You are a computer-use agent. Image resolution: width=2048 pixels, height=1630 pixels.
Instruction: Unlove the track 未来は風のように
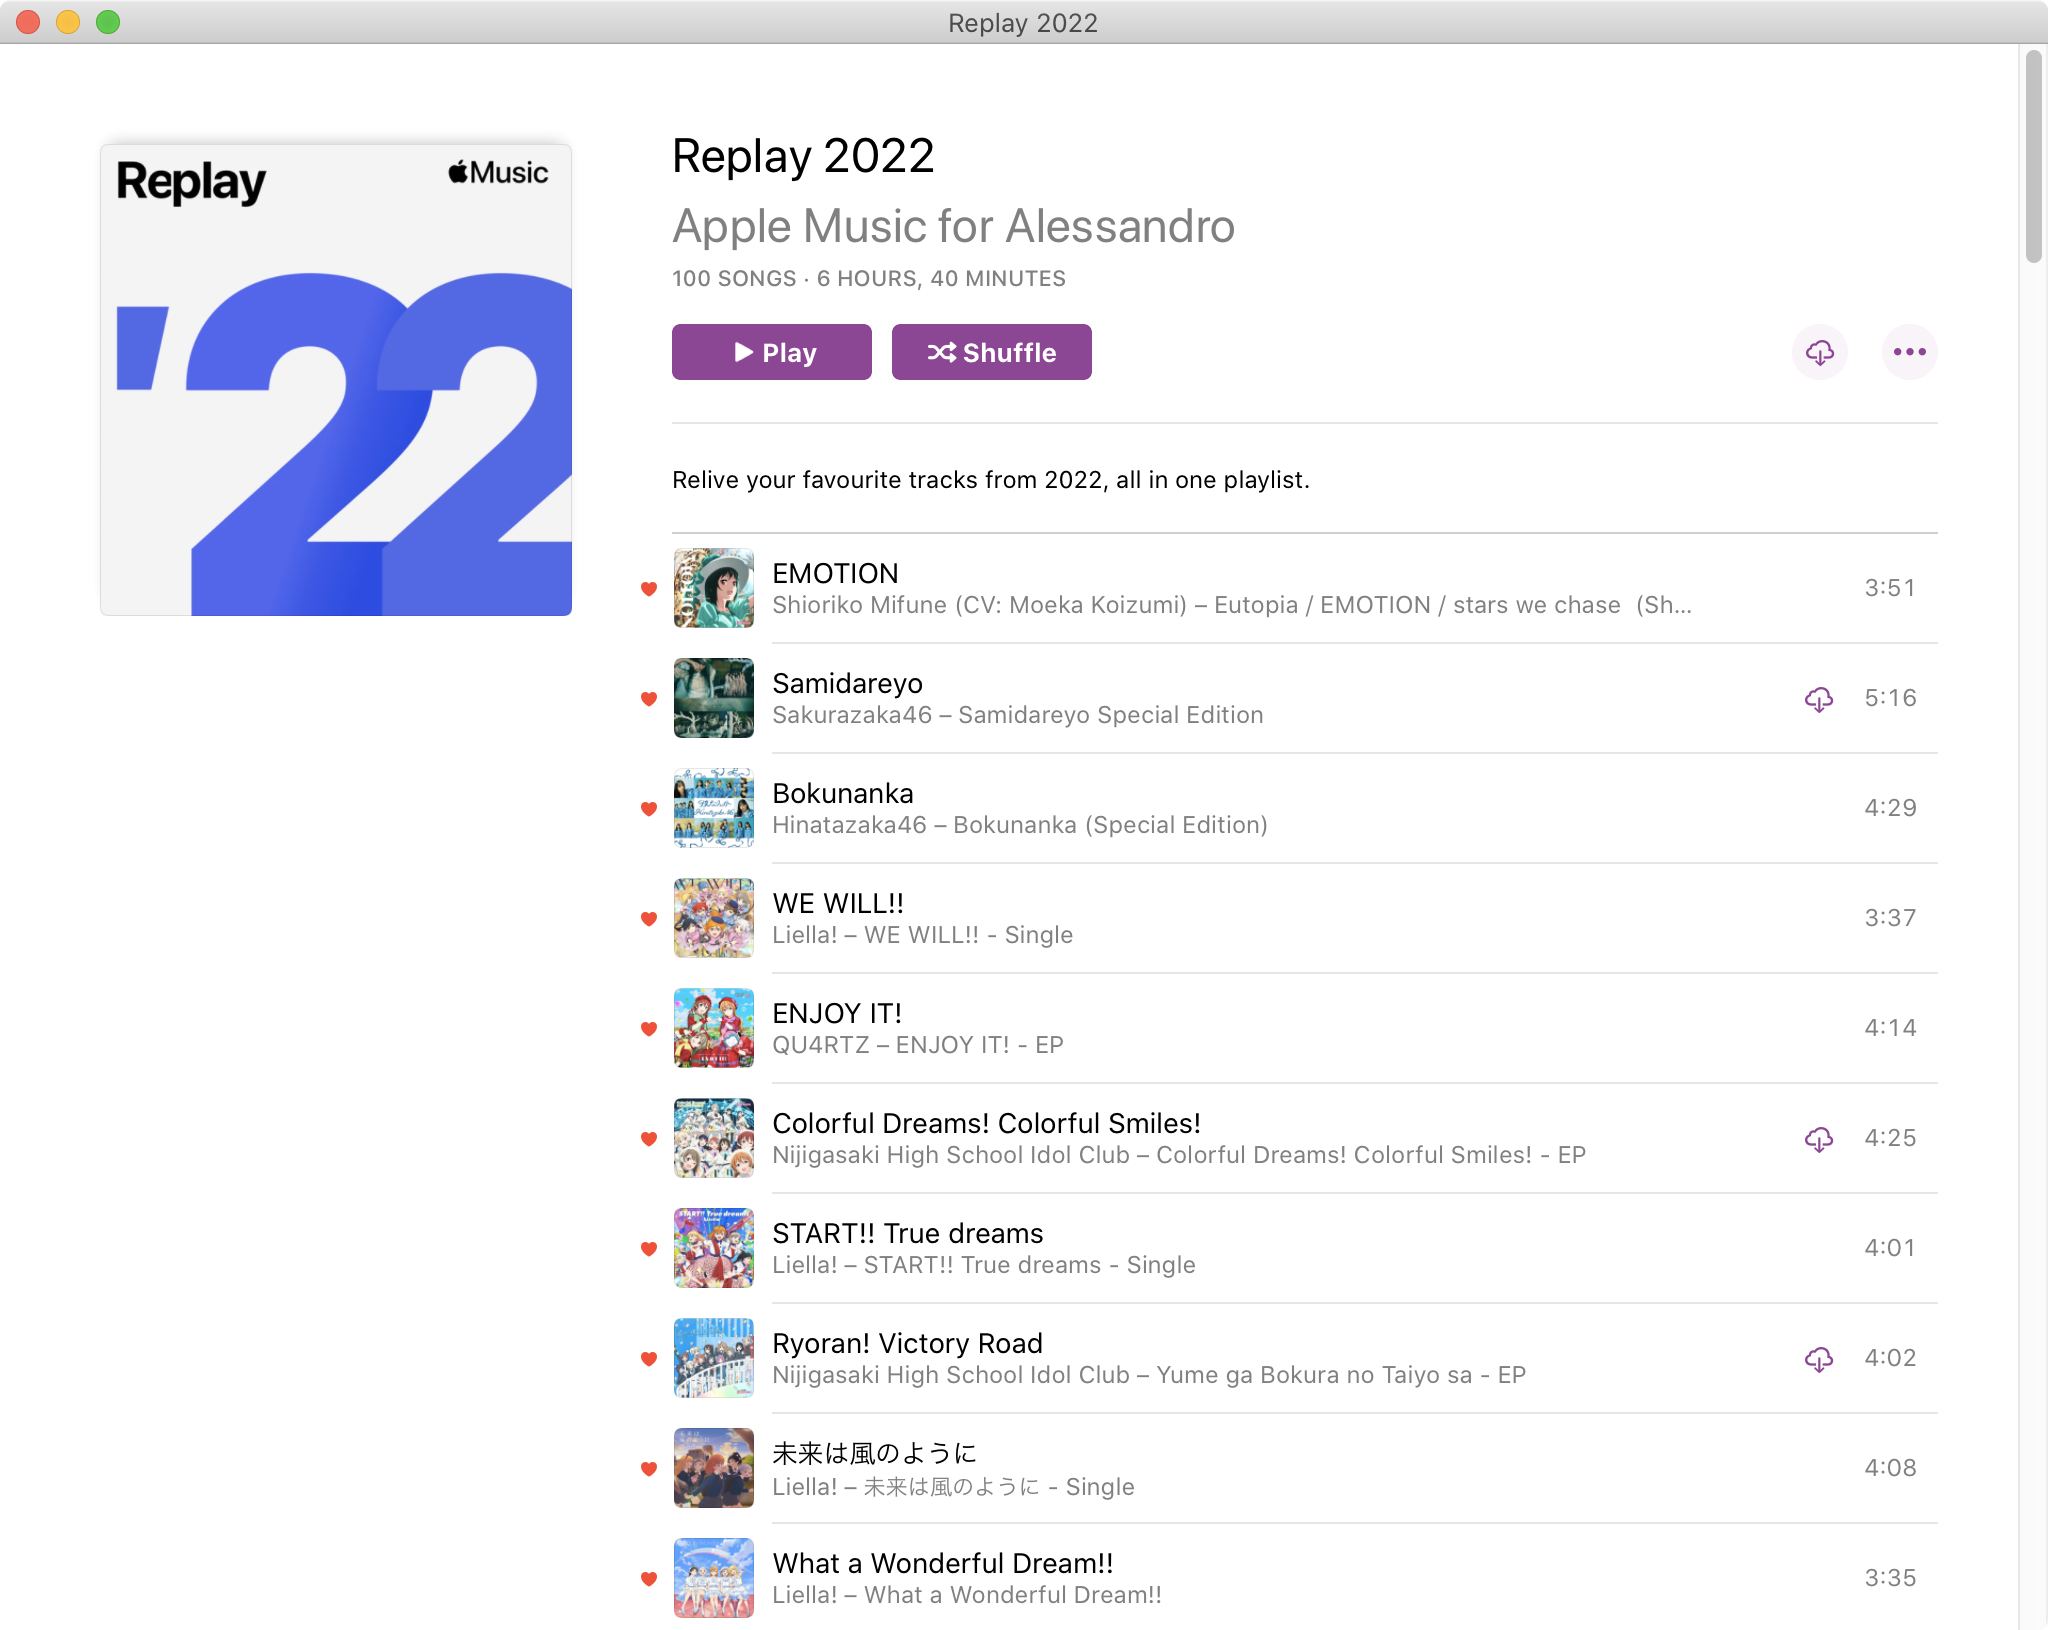tap(649, 1468)
